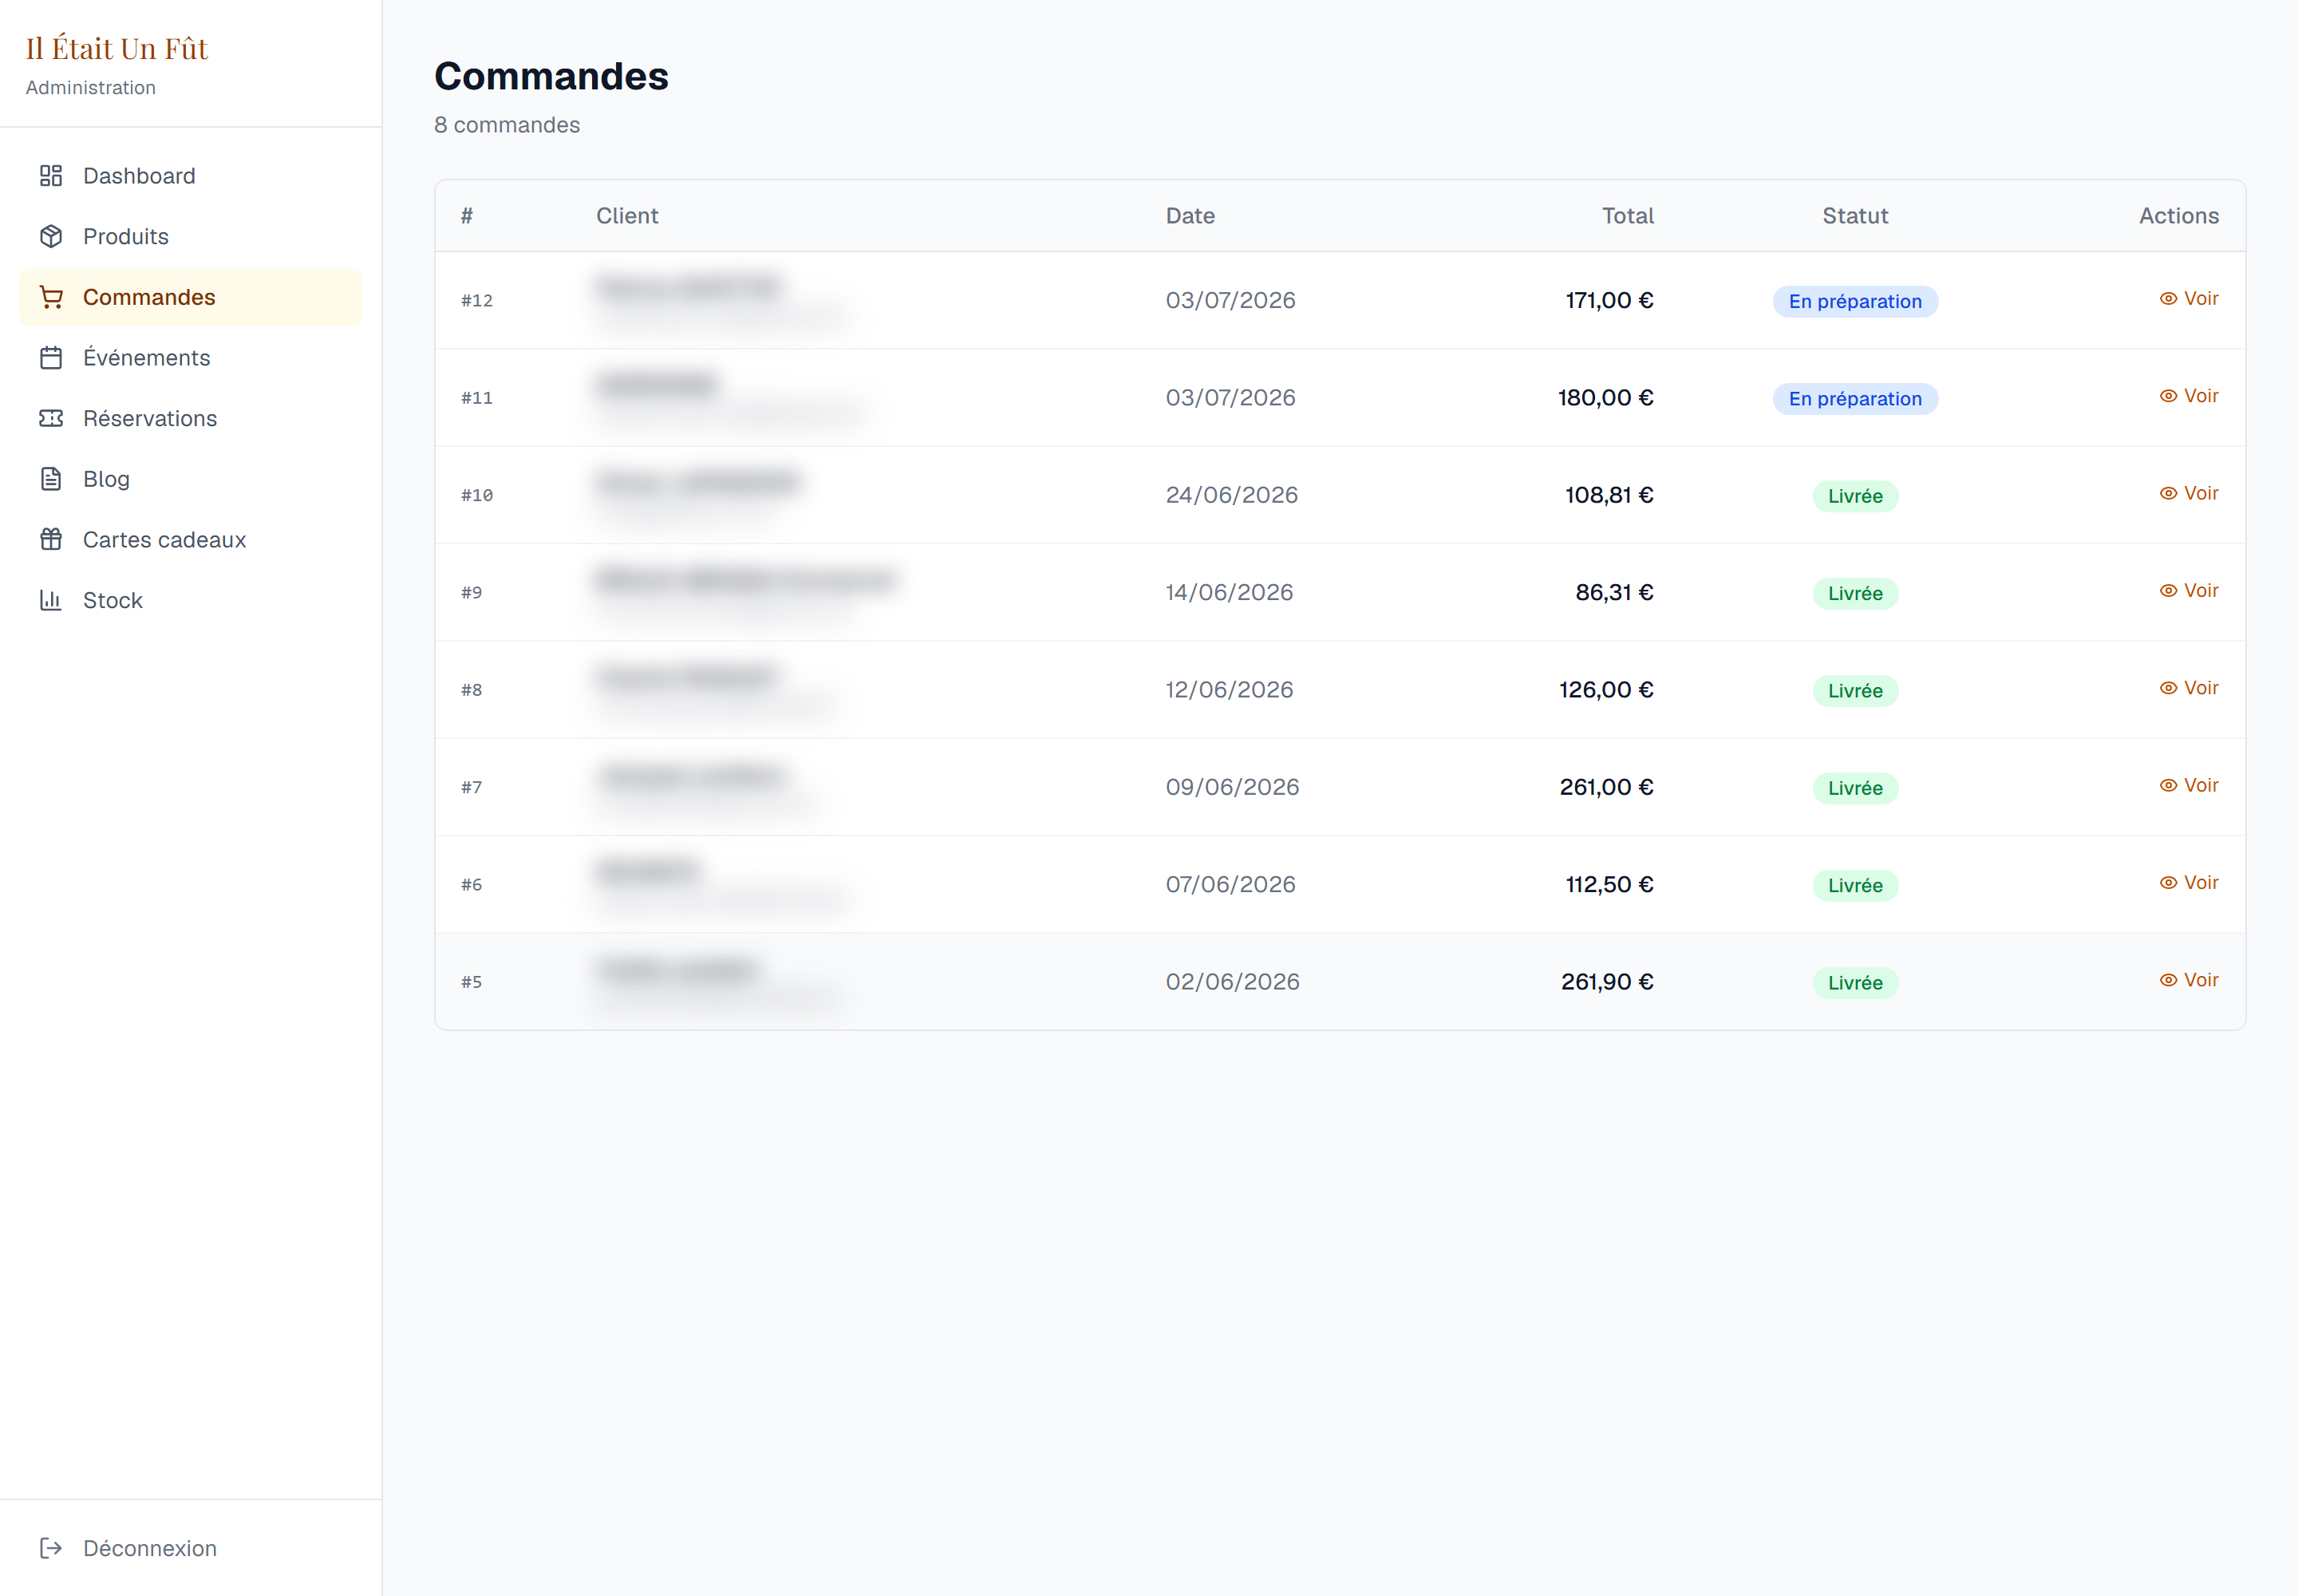The height and width of the screenshot is (1596, 2298).
Task: Click the eye icon for order #10
Action: [x=2168, y=493]
